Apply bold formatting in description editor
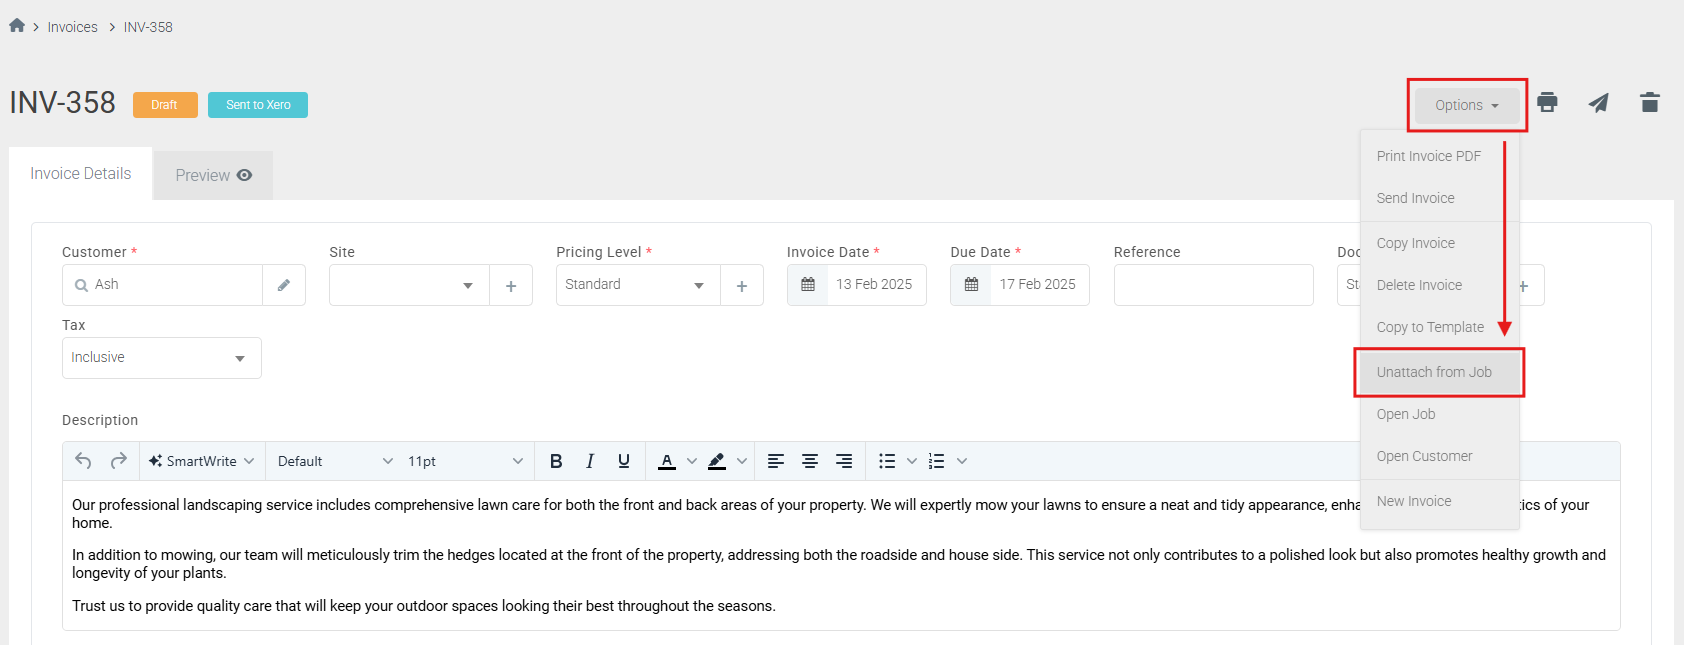The image size is (1684, 645). point(556,461)
